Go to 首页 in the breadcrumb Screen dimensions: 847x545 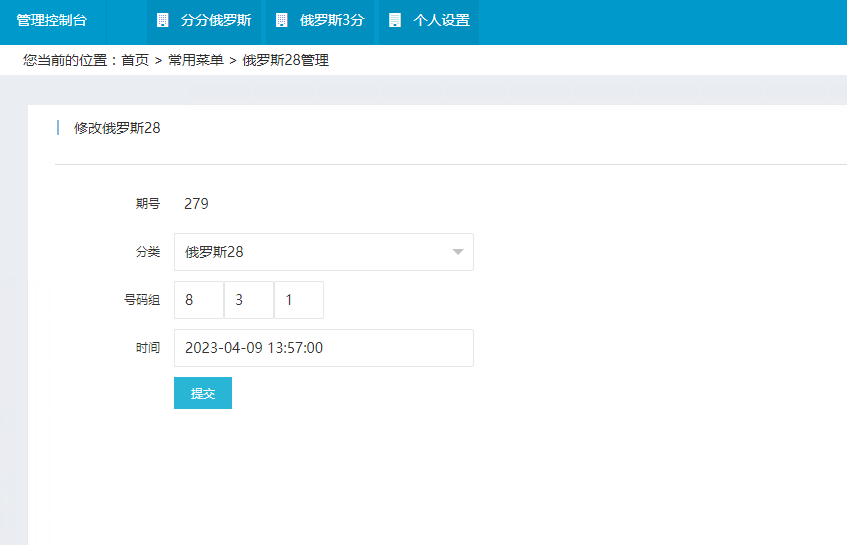pyautogui.click(x=135, y=60)
